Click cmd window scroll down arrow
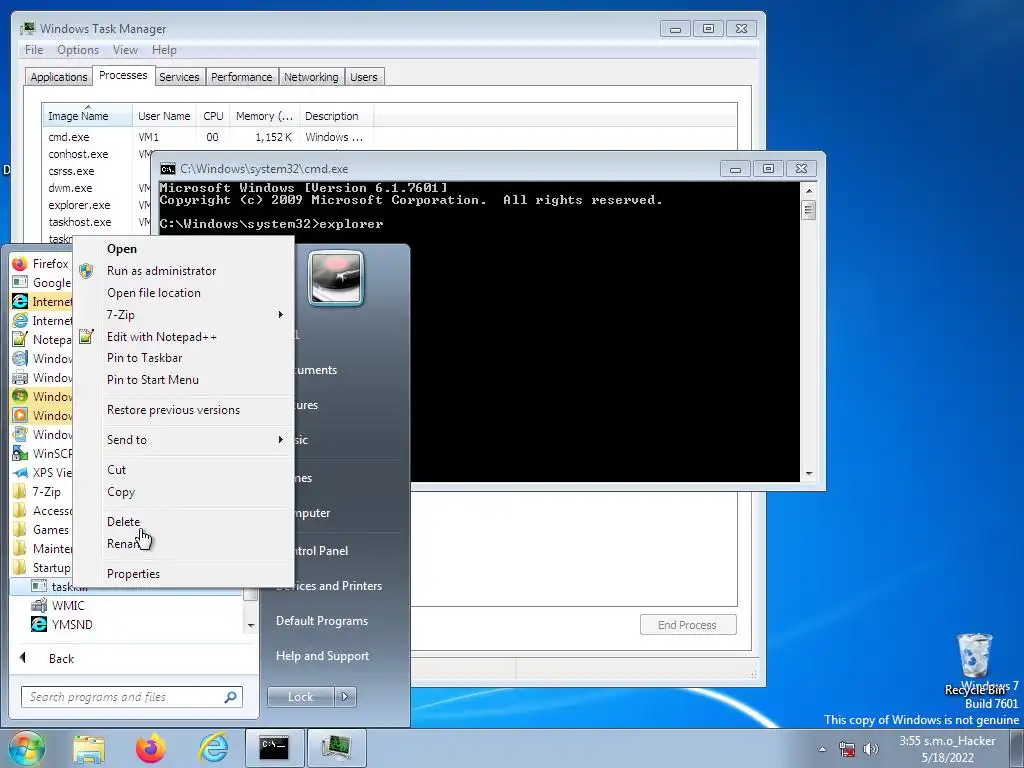The image size is (1024, 768). pos(808,474)
